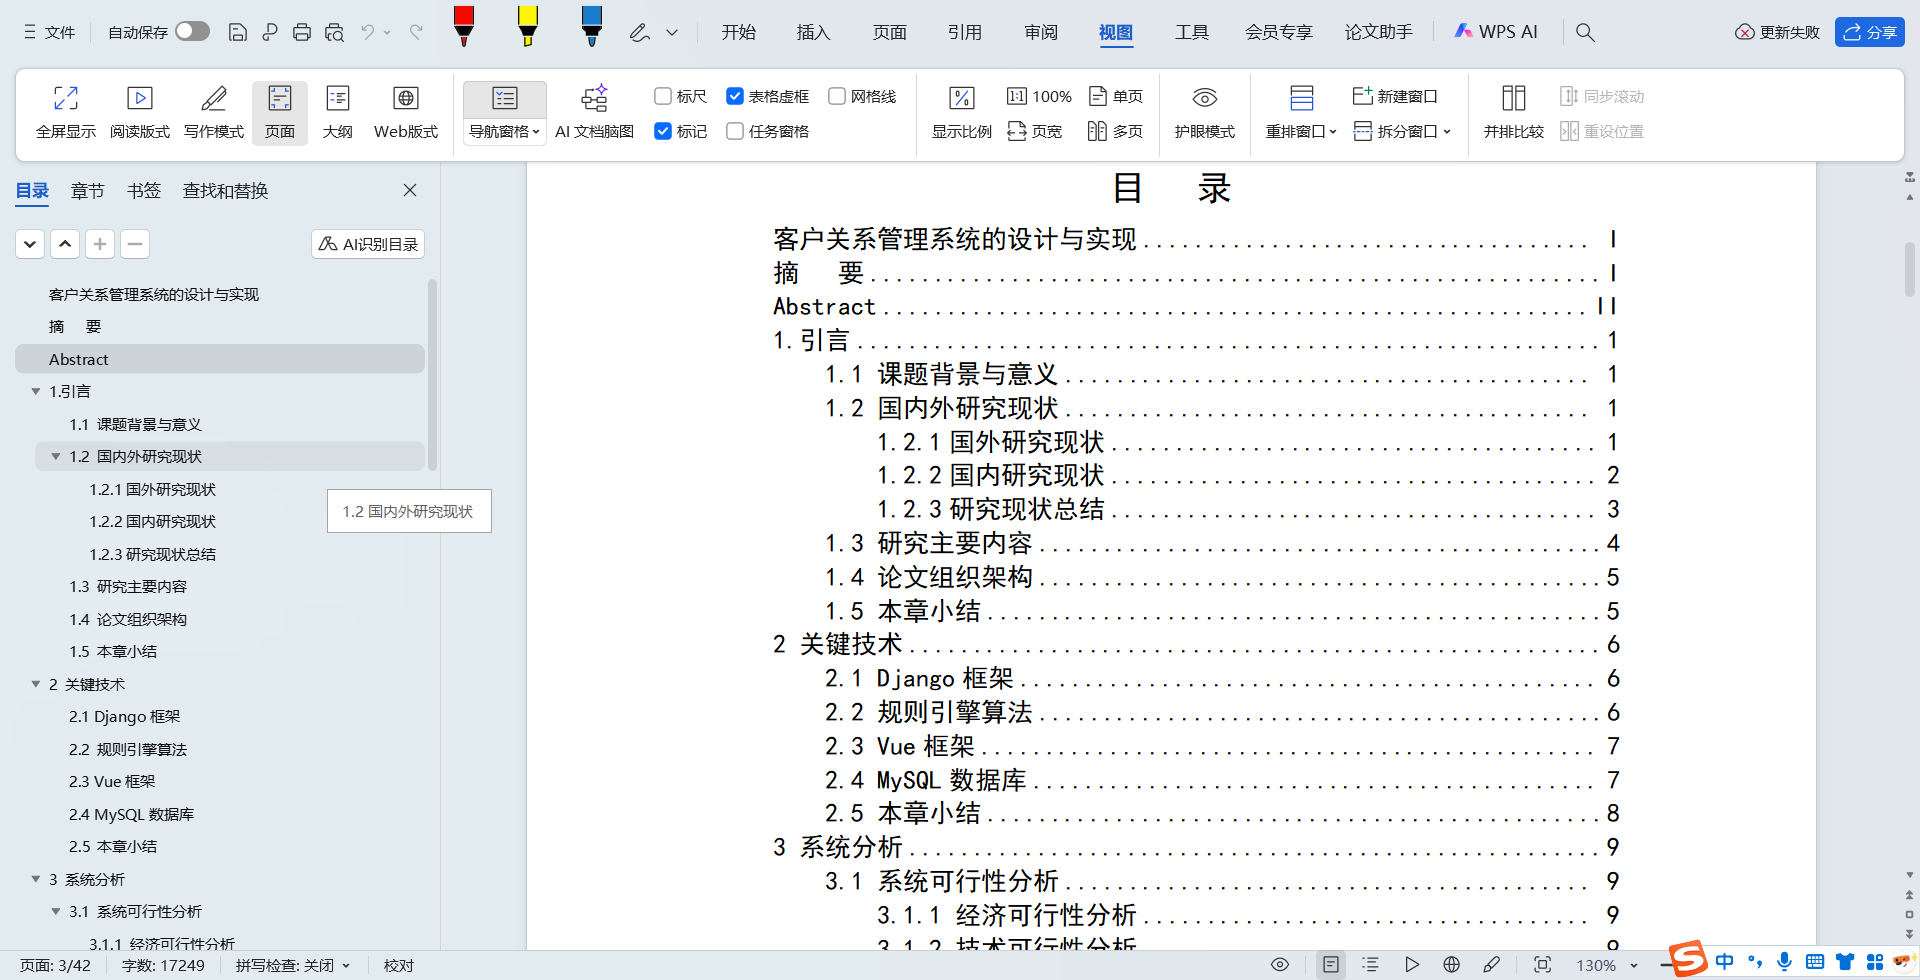This screenshot has height=980, width=1920.
Task: Choose Multiple Pages view
Action: (x=1116, y=131)
